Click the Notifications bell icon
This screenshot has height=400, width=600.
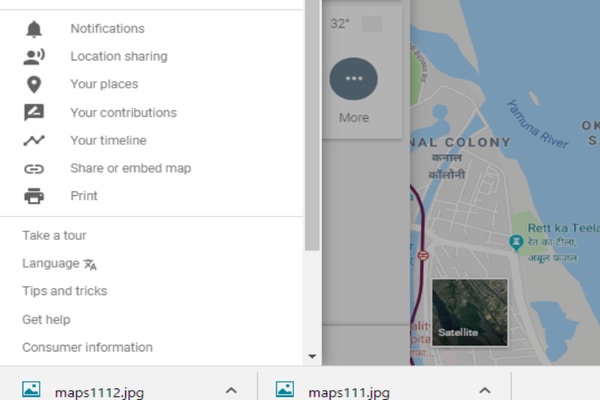click(34, 29)
